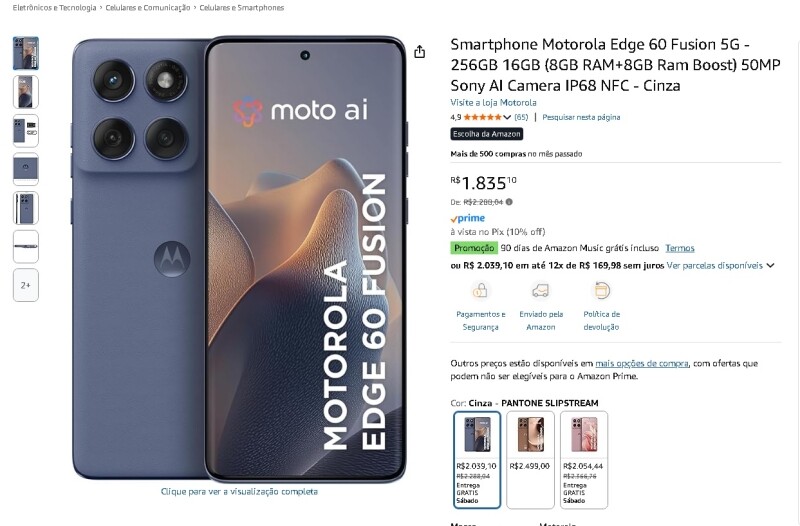Viewport: 800px width, 526px height.
Task: Click mais opções de compra link
Action: [x=642, y=363]
